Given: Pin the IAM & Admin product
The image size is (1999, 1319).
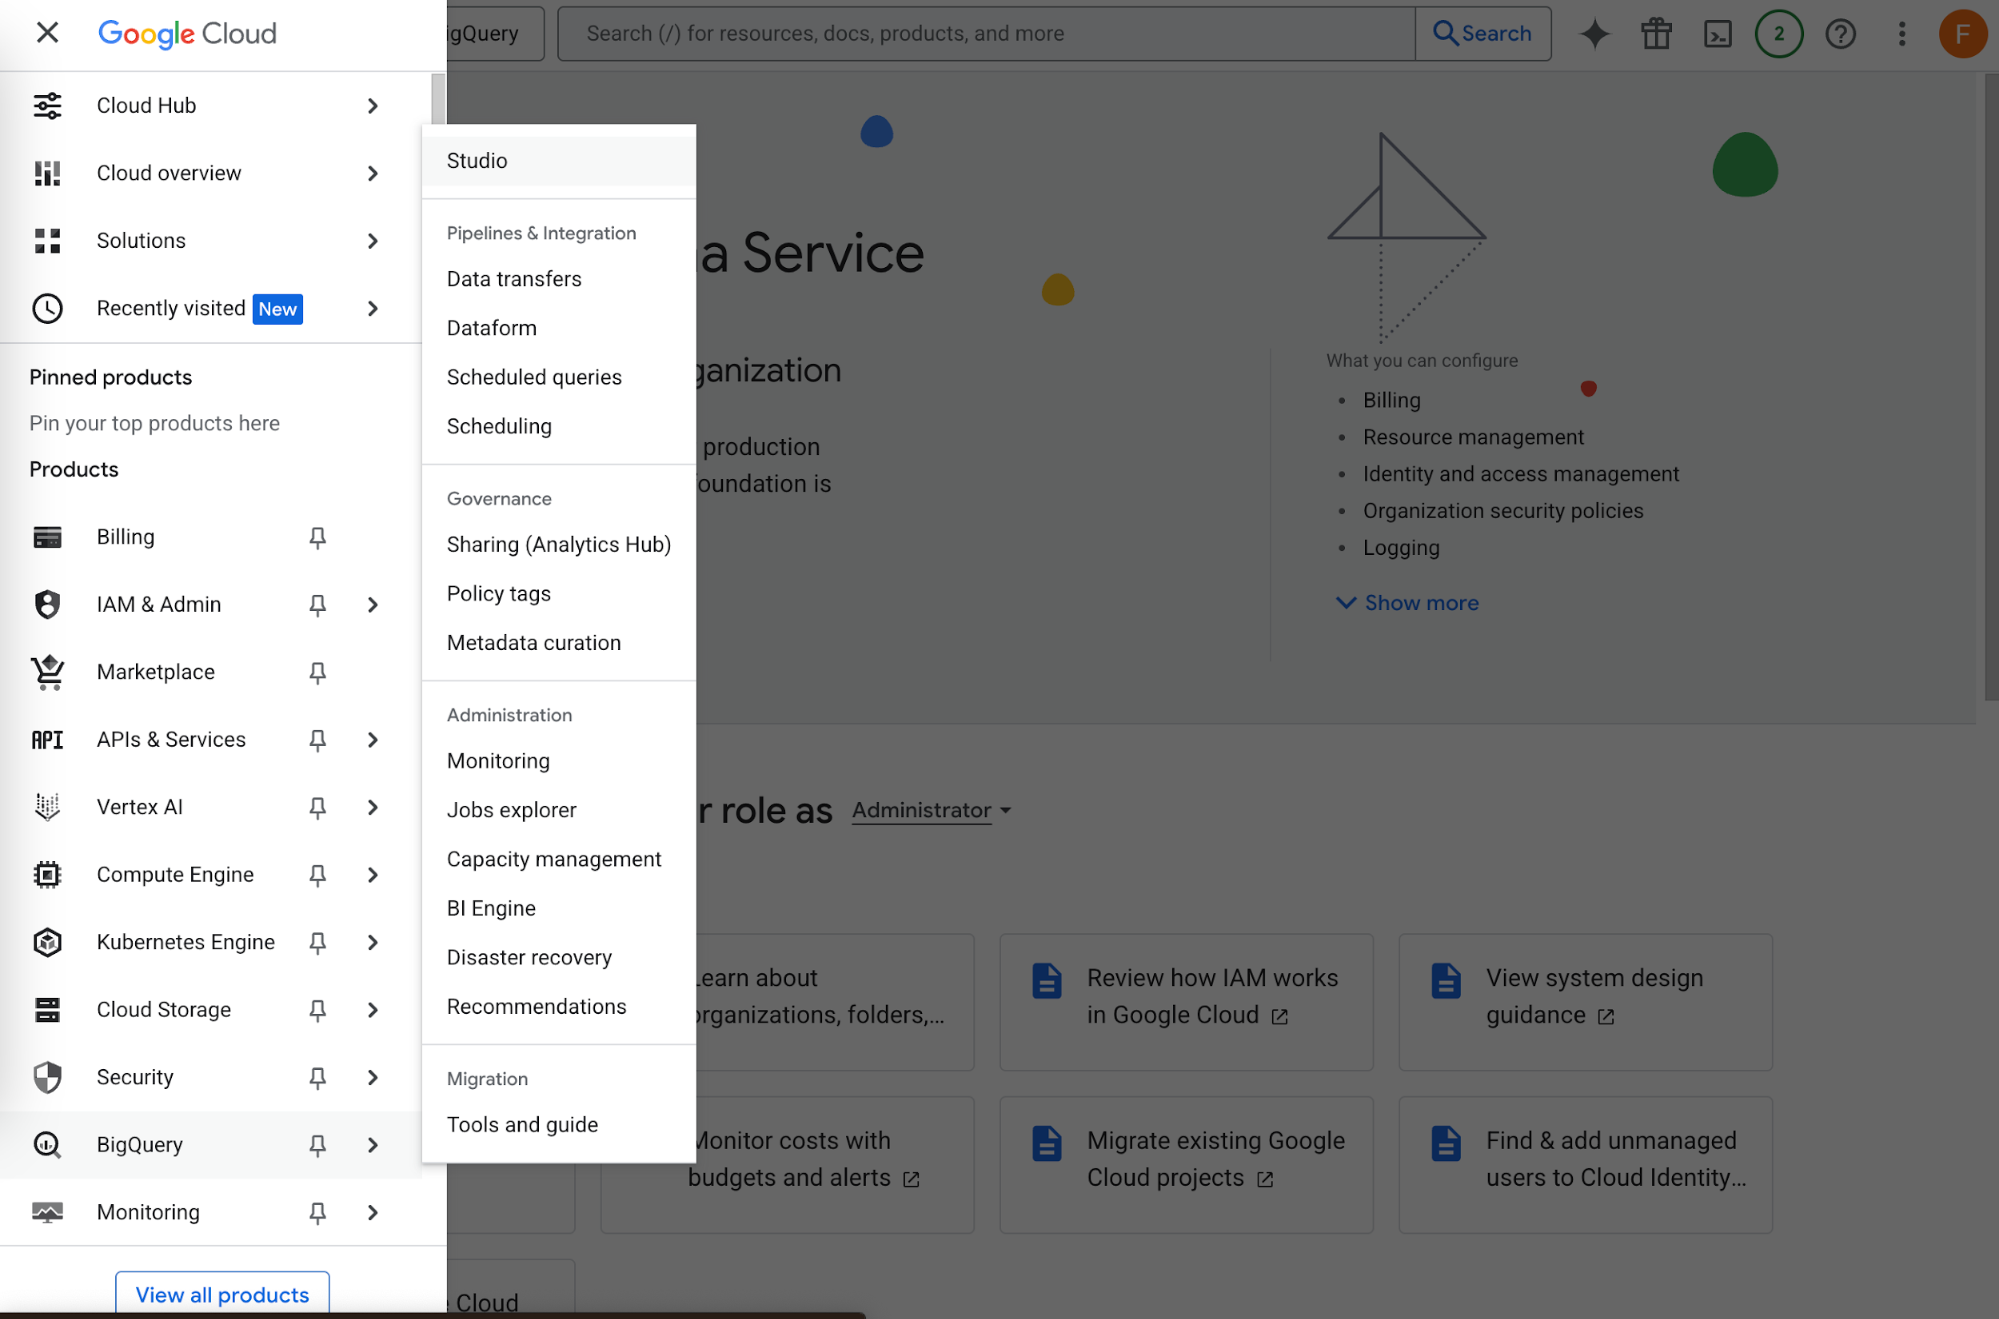Looking at the screenshot, I should coord(317,604).
